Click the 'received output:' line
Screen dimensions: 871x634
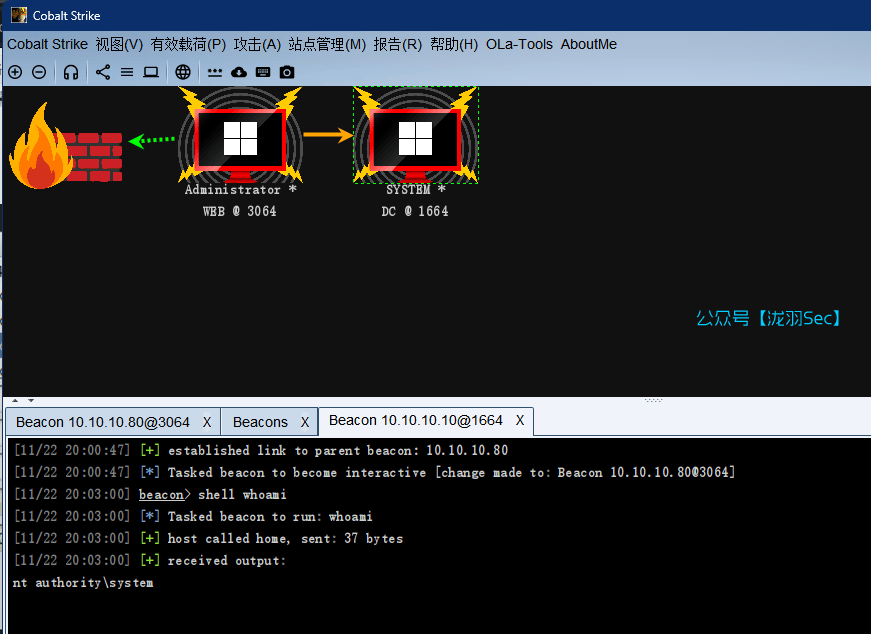point(149,561)
